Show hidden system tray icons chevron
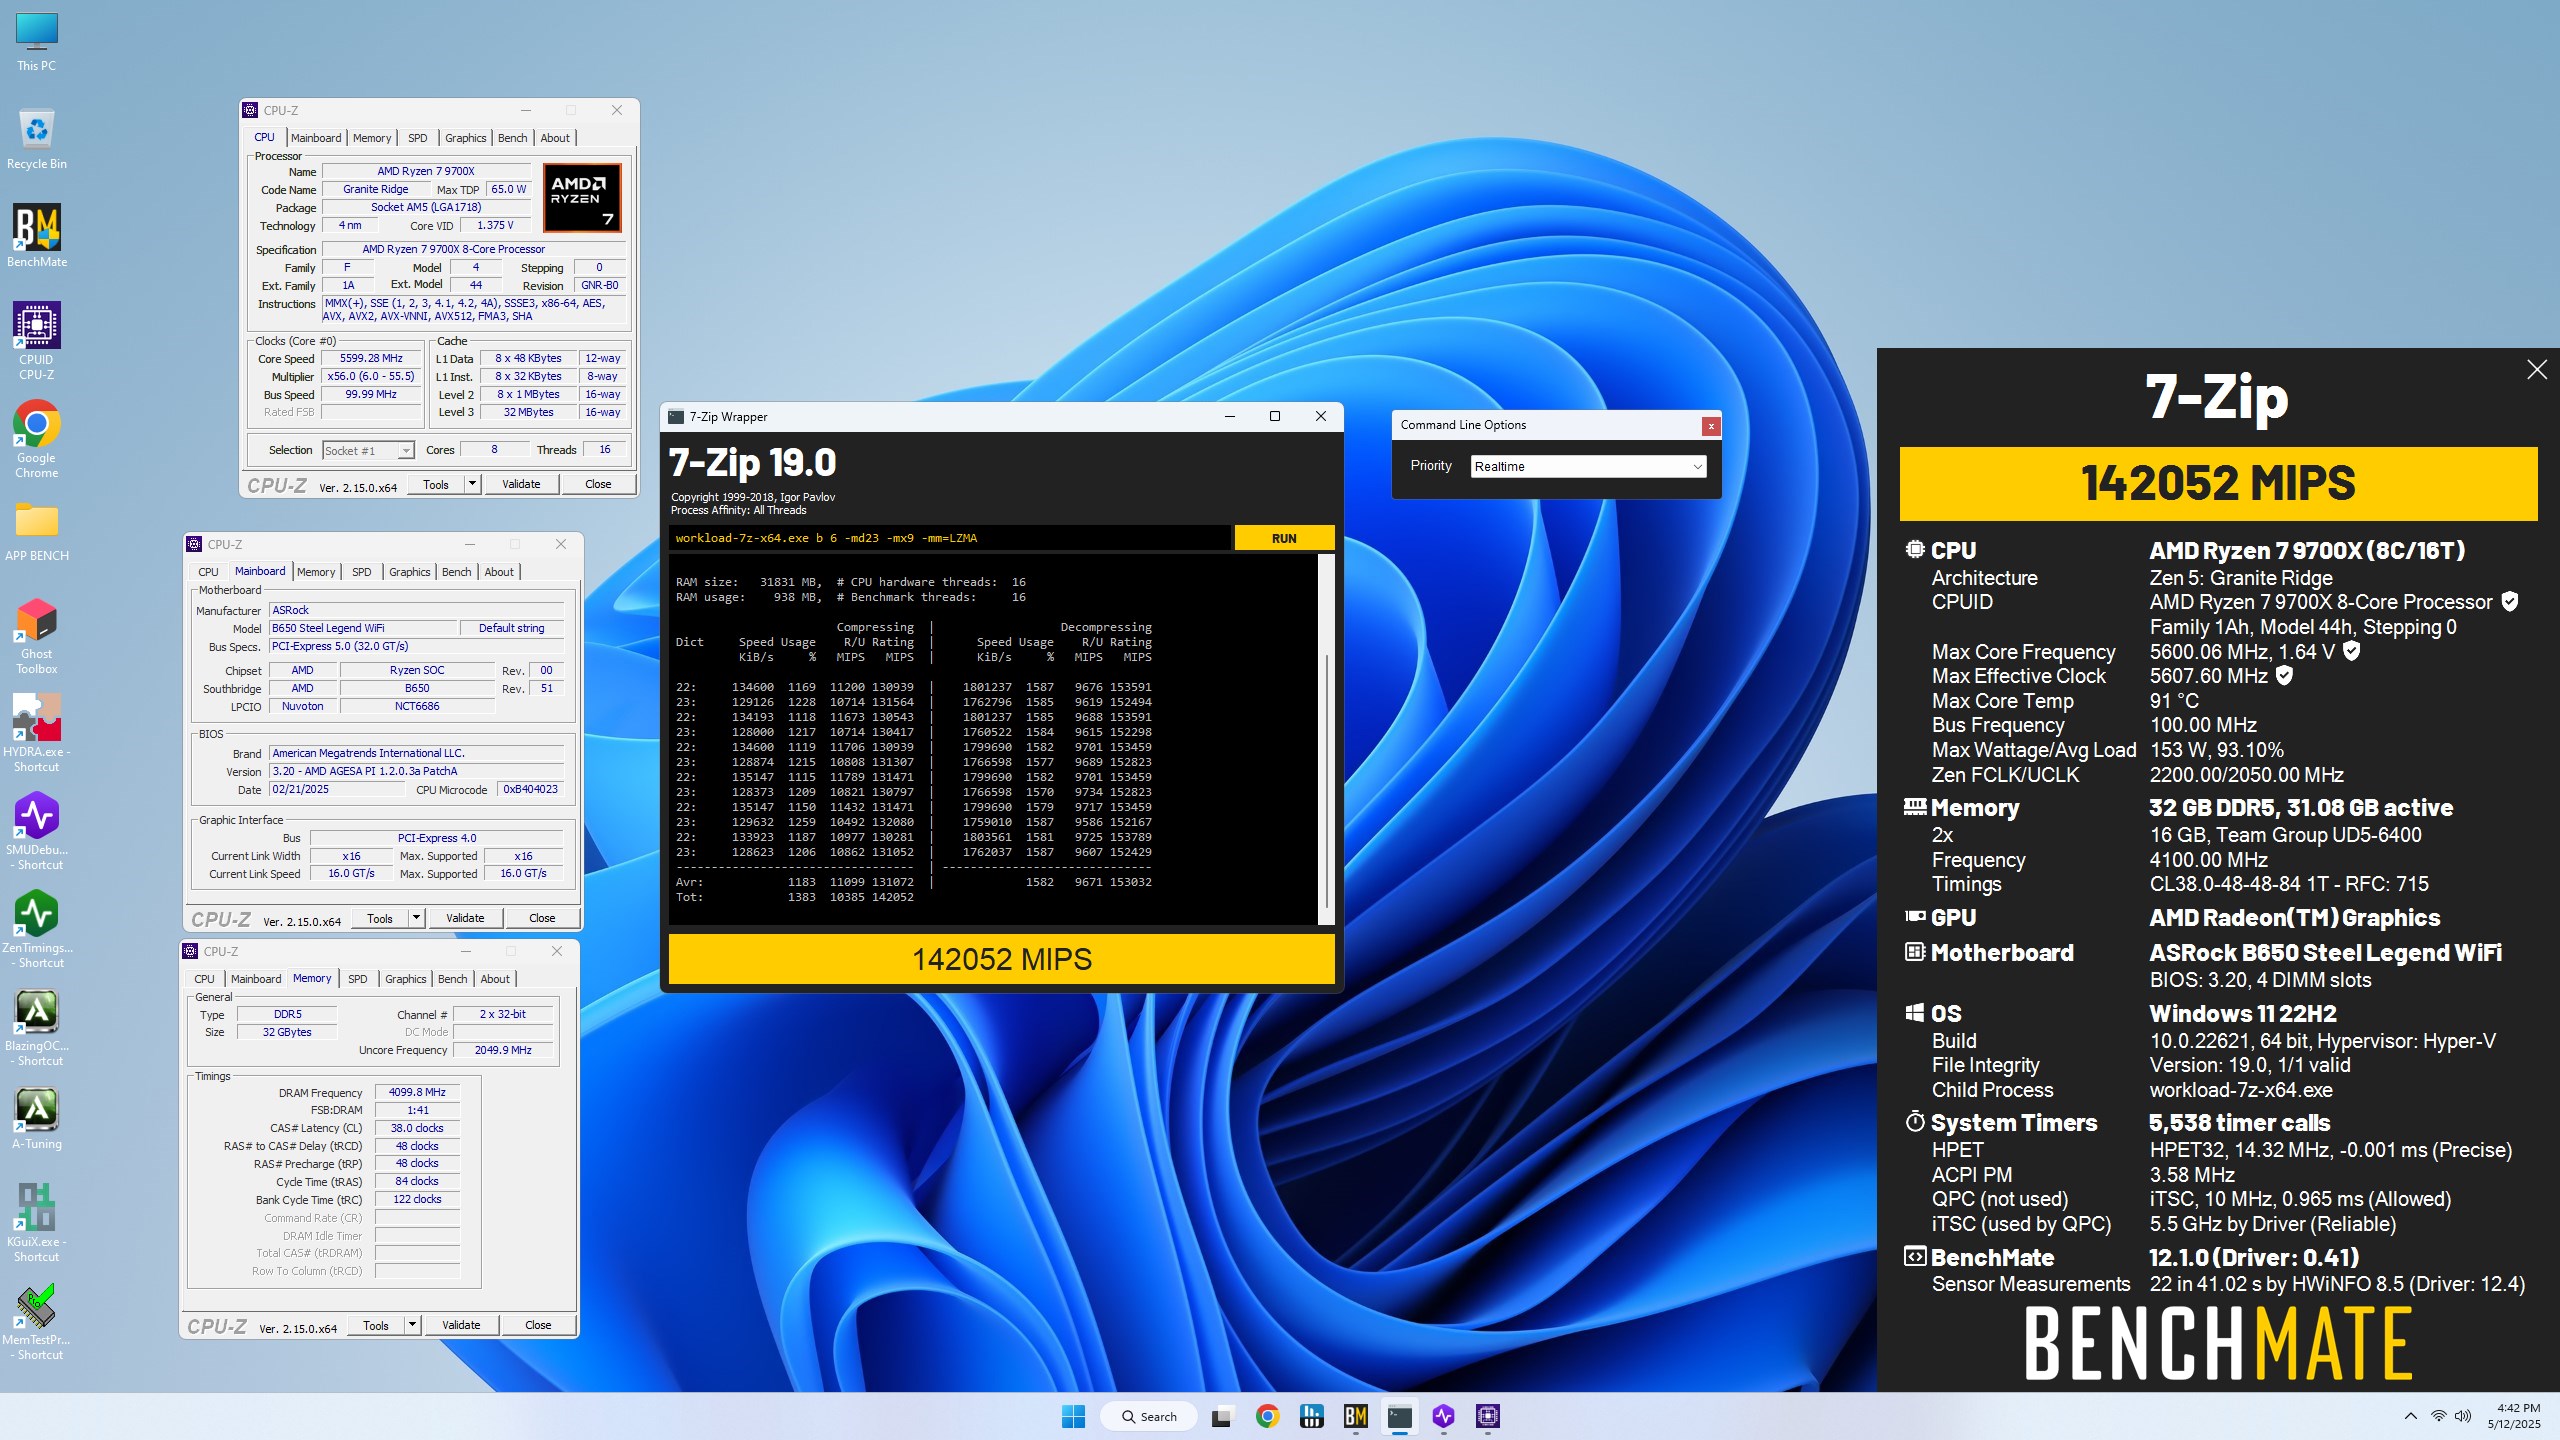The image size is (2560, 1440). pyautogui.click(x=2411, y=1416)
